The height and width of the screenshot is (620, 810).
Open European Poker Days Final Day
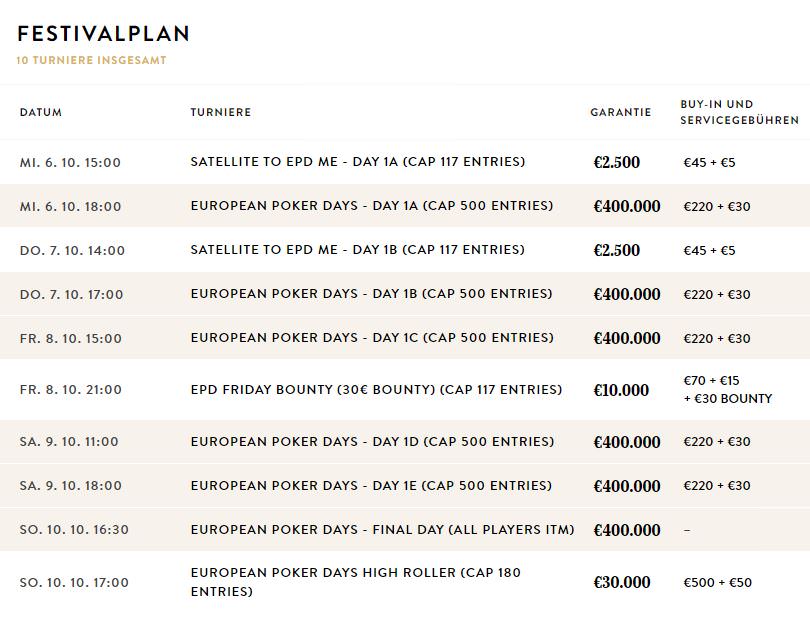point(382,530)
